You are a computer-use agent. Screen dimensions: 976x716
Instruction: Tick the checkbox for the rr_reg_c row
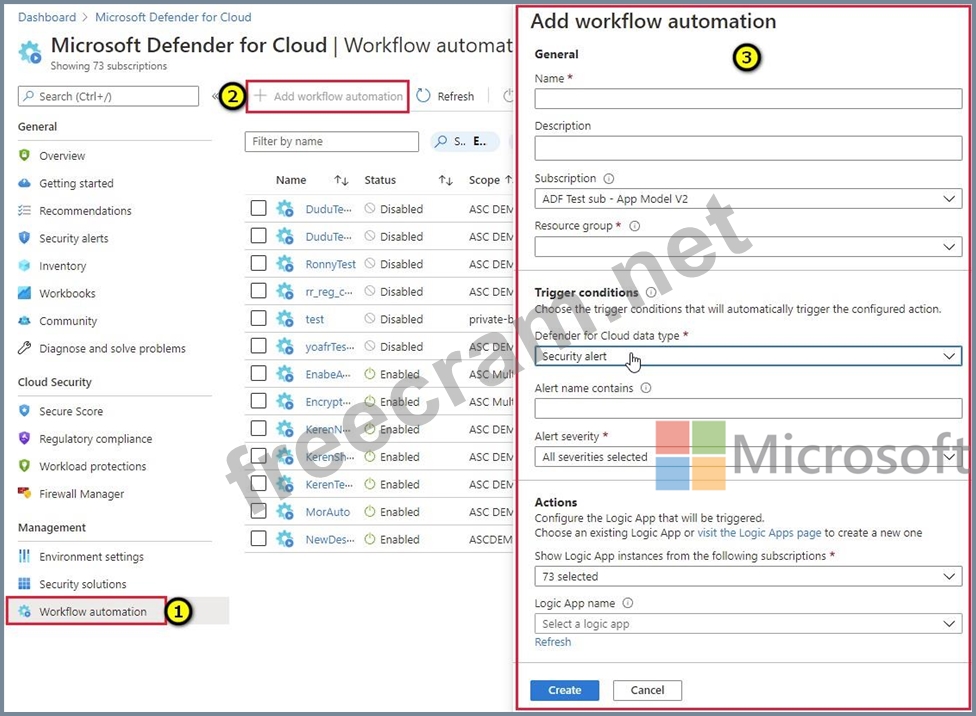click(258, 291)
